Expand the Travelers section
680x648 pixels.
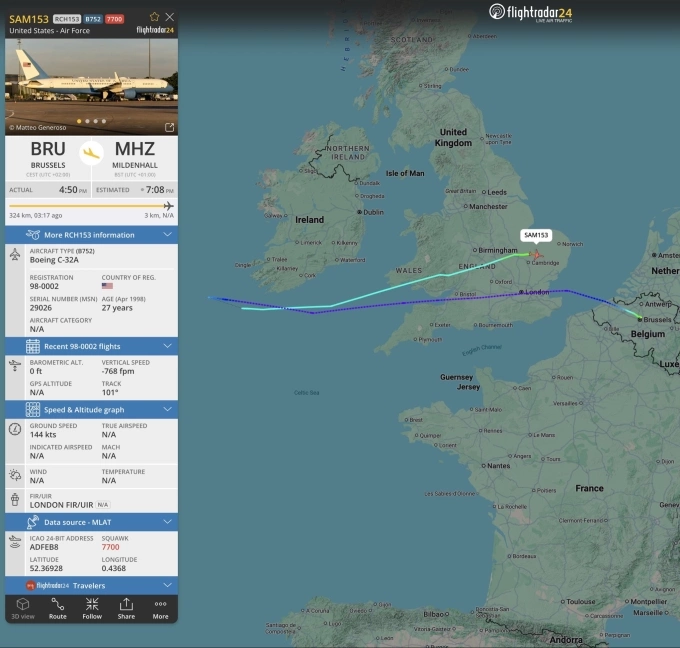(92, 586)
